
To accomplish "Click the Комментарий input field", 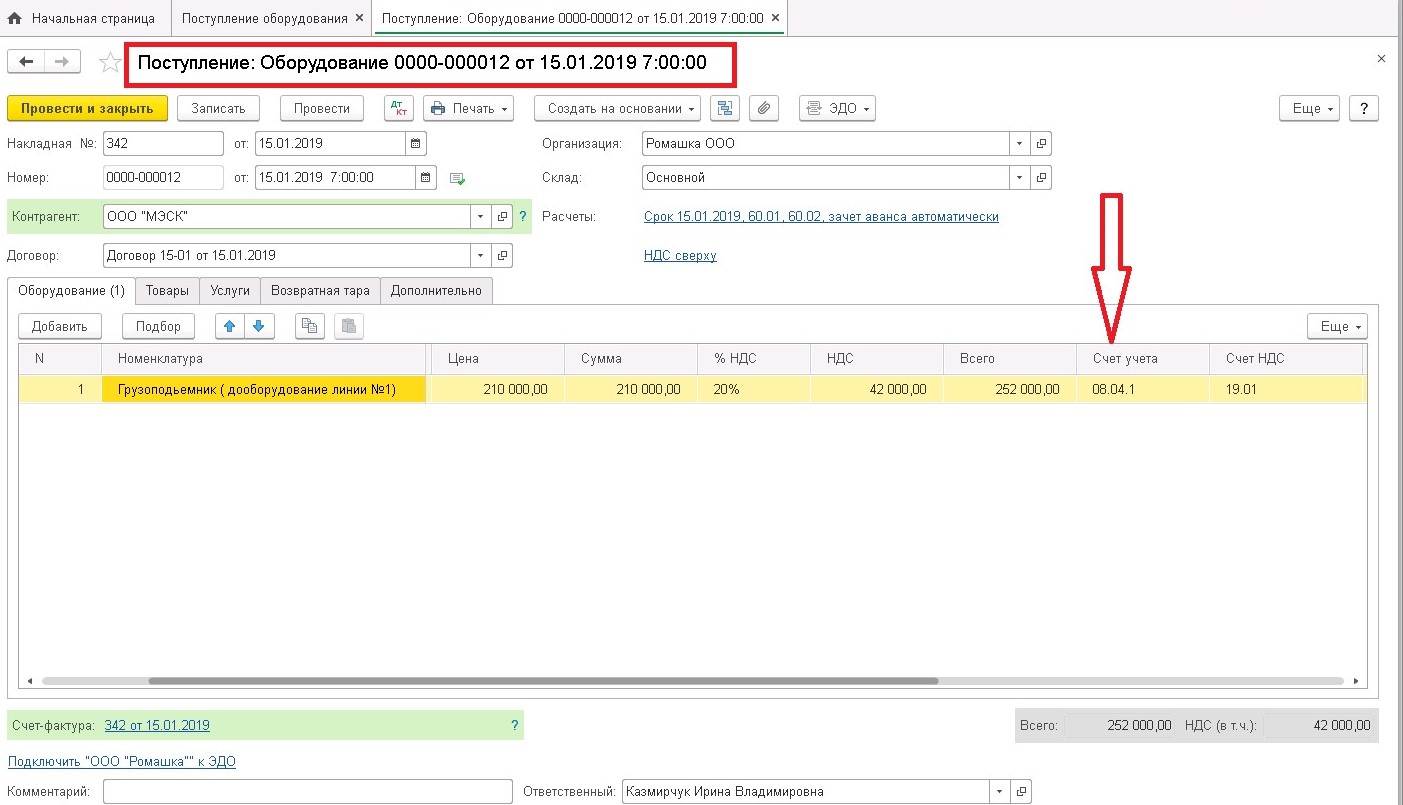I will pos(308,792).
